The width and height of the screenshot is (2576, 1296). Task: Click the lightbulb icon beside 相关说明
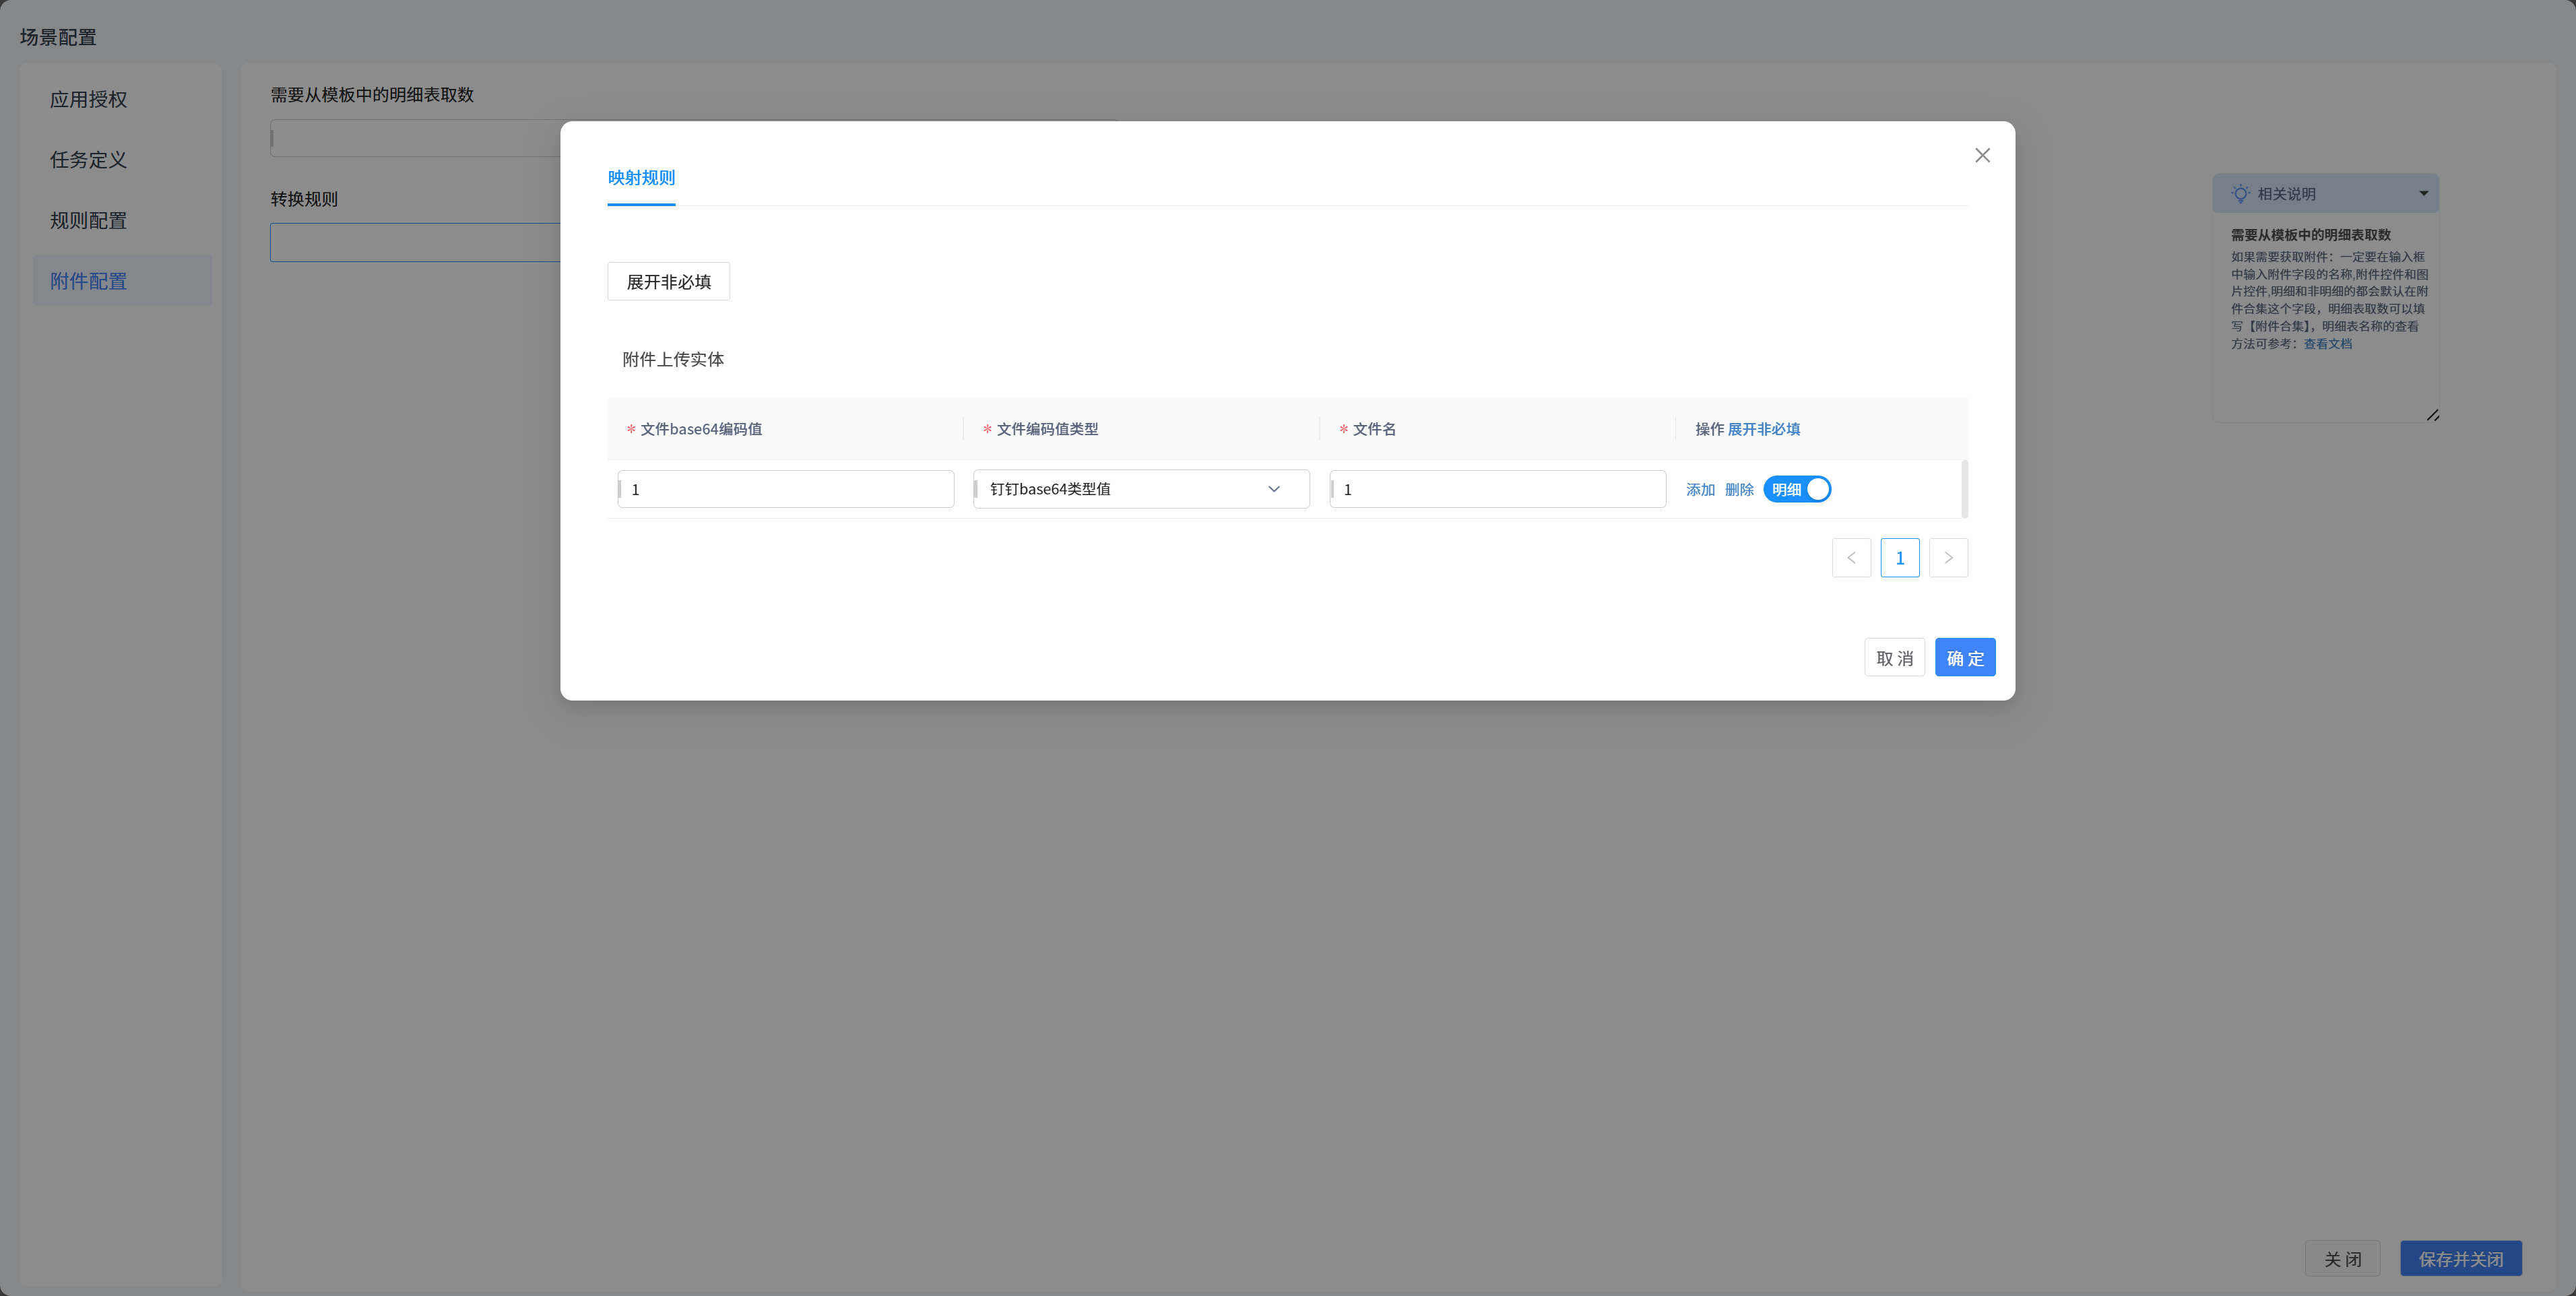coord(2240,193)
